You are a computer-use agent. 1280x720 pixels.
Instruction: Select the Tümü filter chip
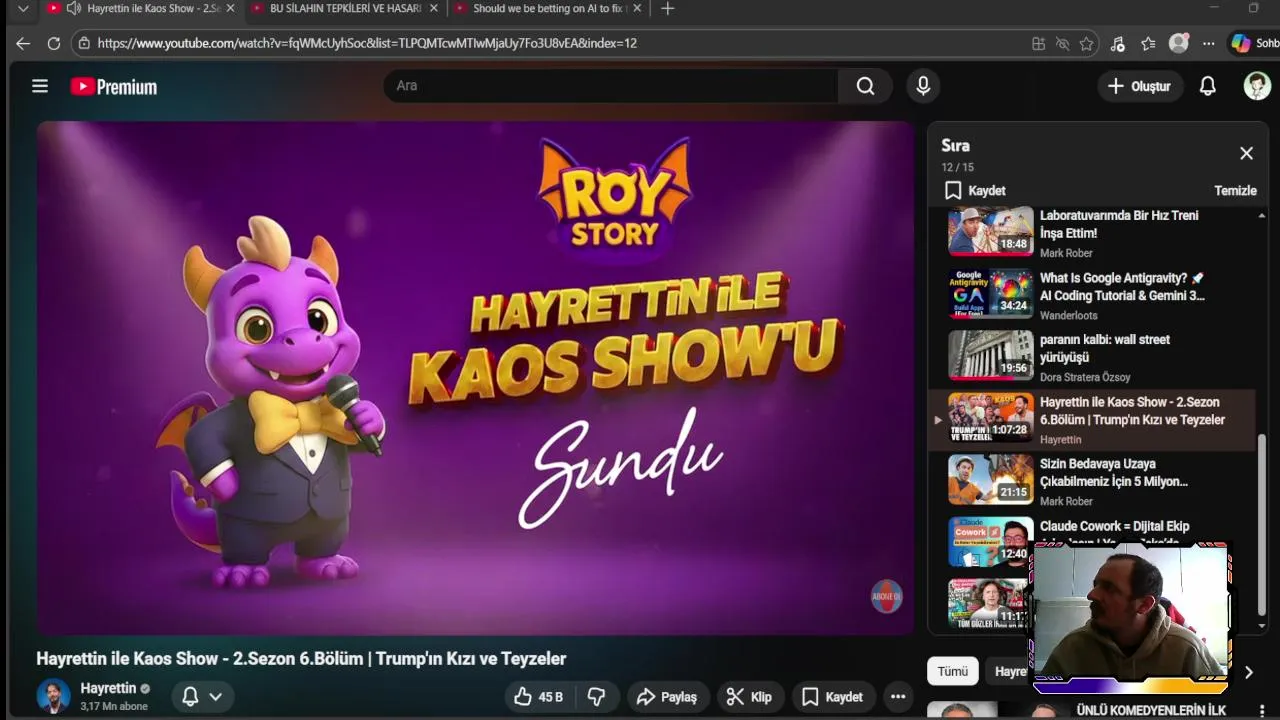click(x=952, y=671)
